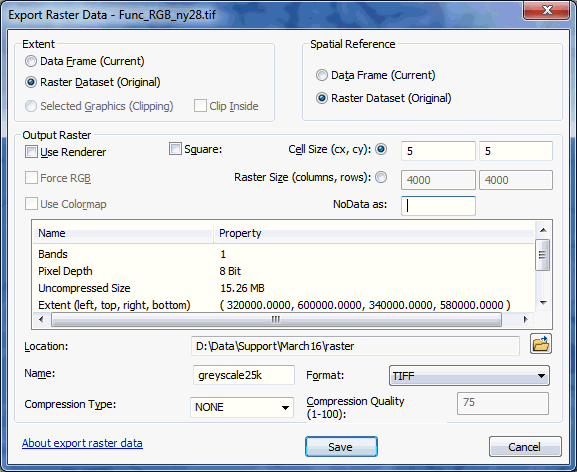Enable the Use Renderer checkbox

coord(31,152)
